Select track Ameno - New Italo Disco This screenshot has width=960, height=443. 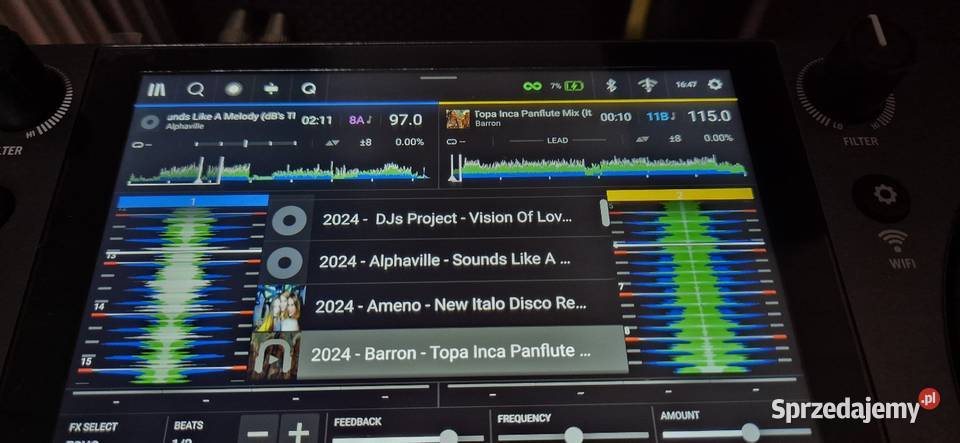[451, 304]
